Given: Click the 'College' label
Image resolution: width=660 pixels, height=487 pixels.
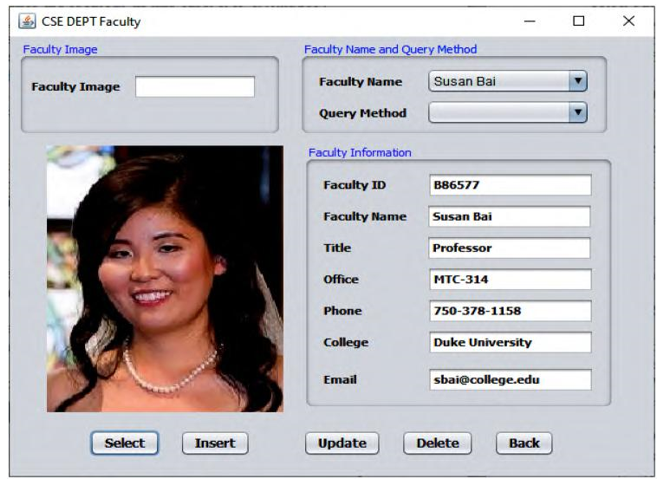Looking at the screenshot, I should click(346, 343).
